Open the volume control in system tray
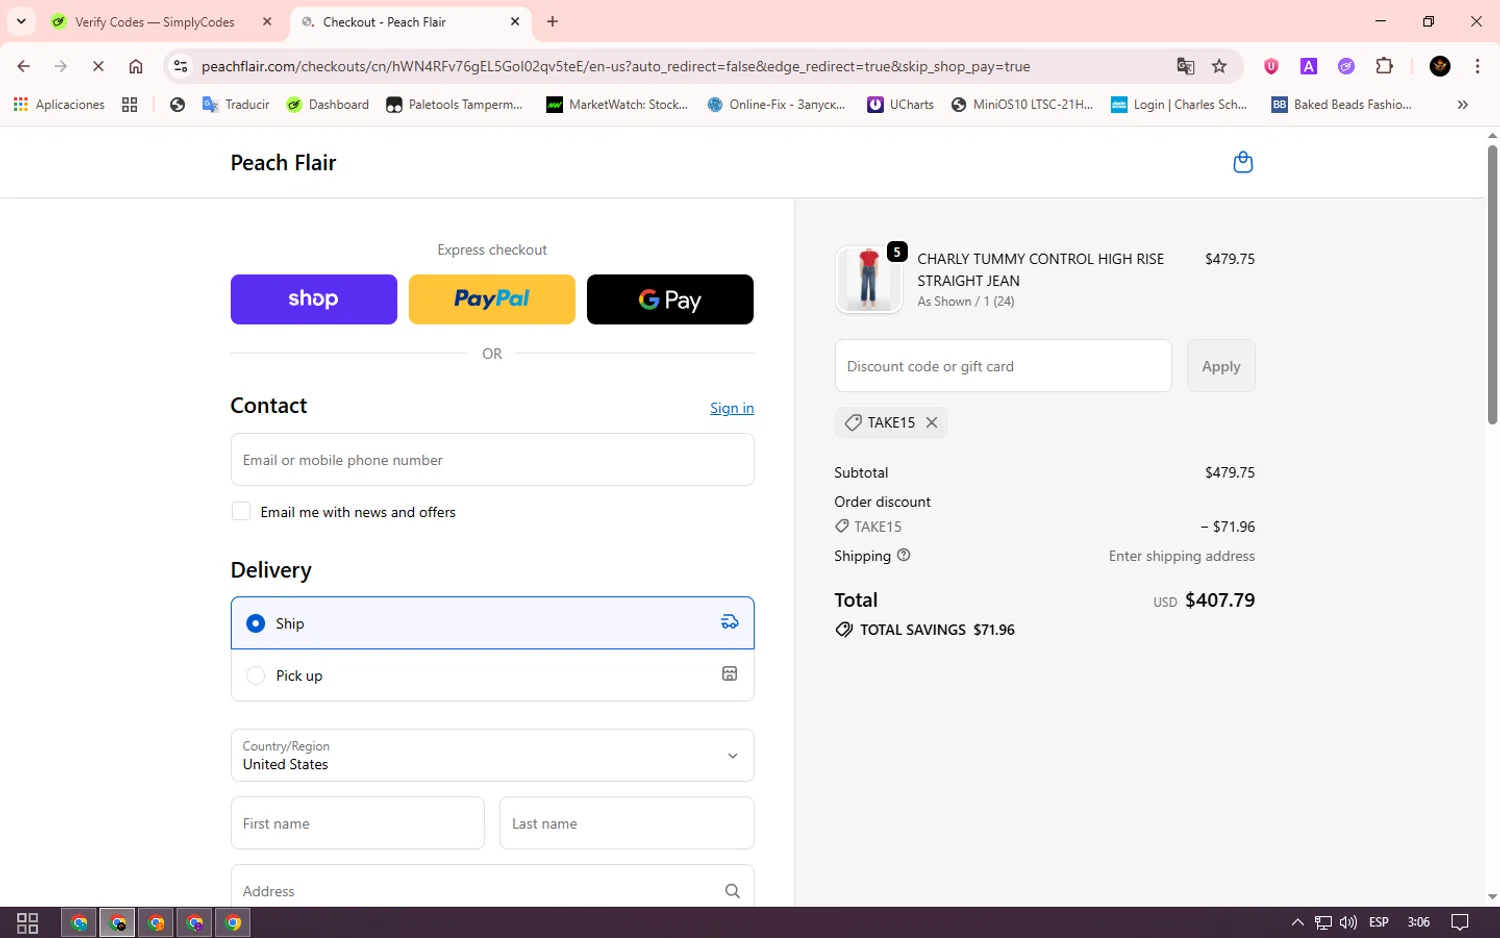Viewport: 1500px width, 938px height. pos(1348,922)
